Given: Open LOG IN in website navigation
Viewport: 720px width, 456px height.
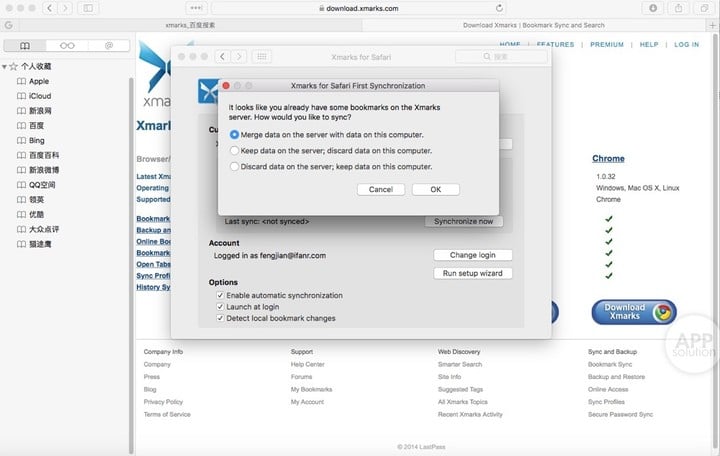Looking at the screenshot, I should 686,45.
